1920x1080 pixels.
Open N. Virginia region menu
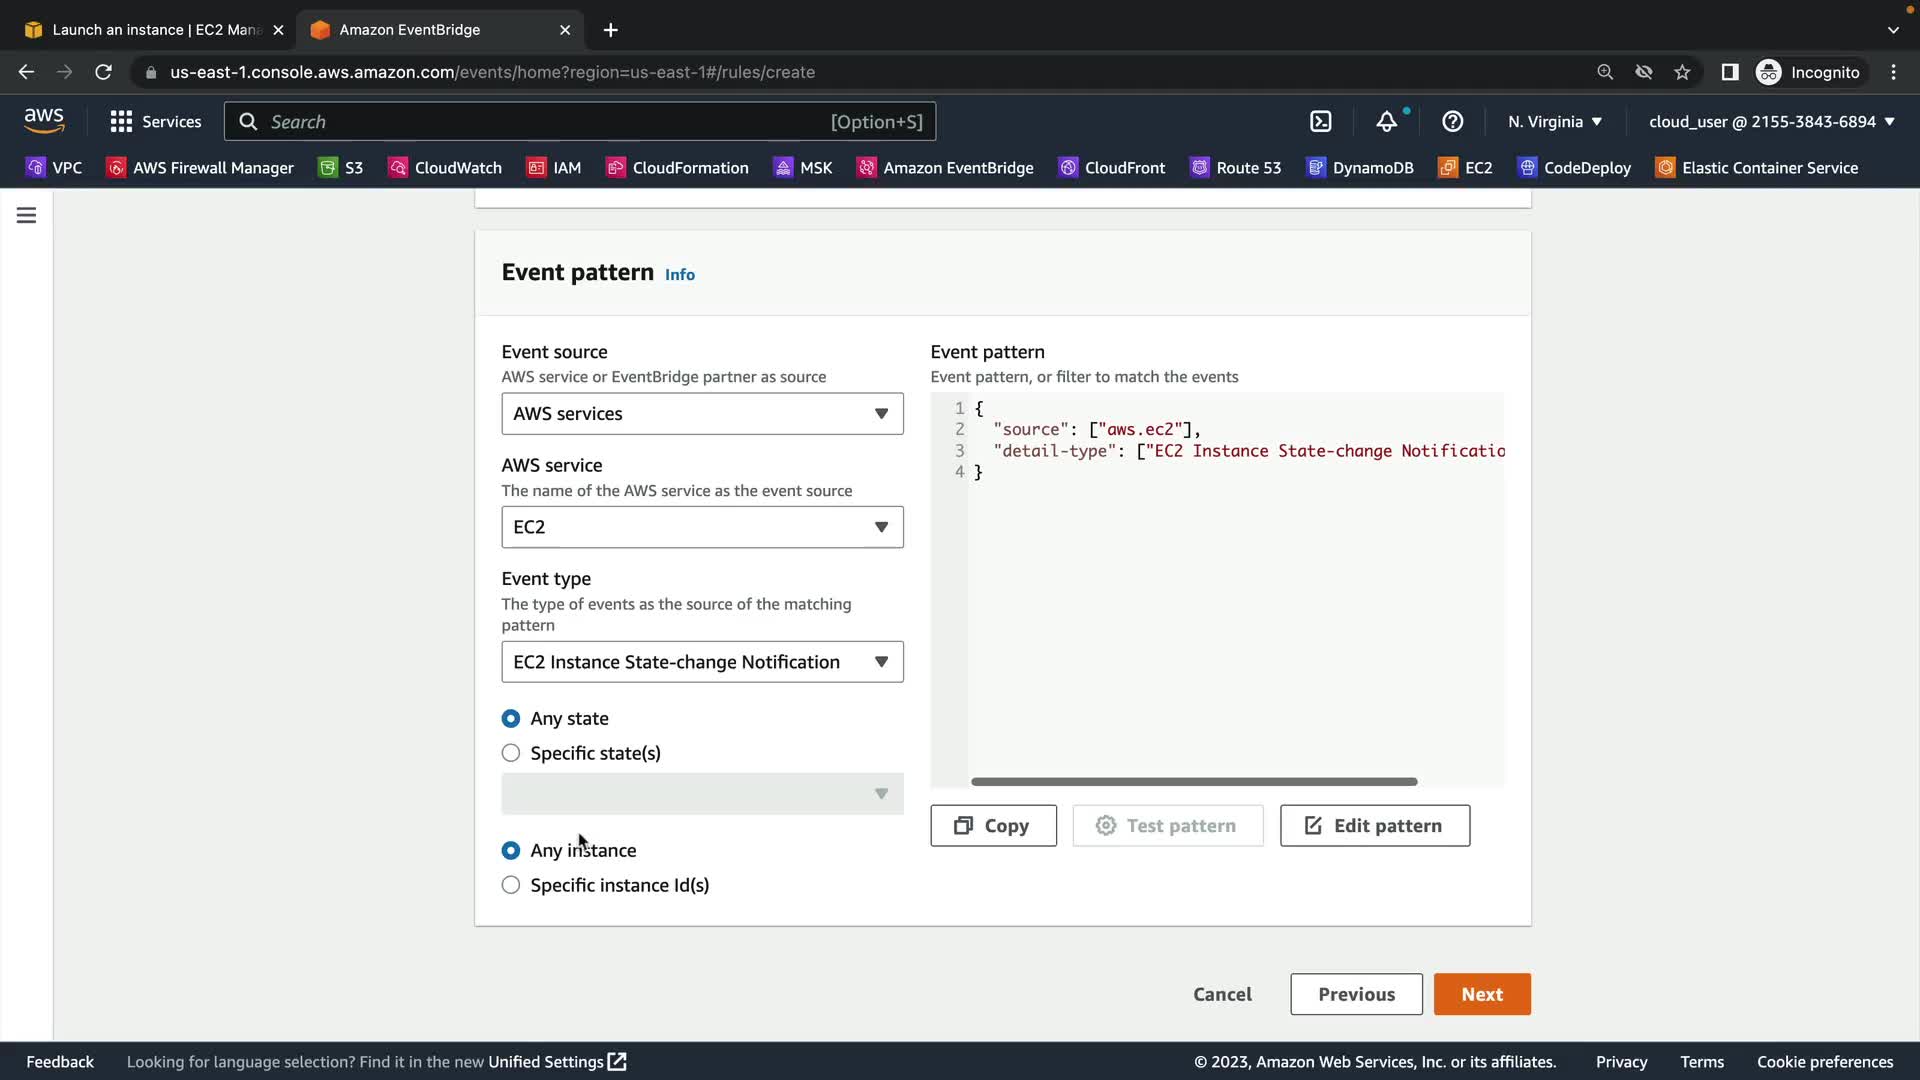[1554, 121]
